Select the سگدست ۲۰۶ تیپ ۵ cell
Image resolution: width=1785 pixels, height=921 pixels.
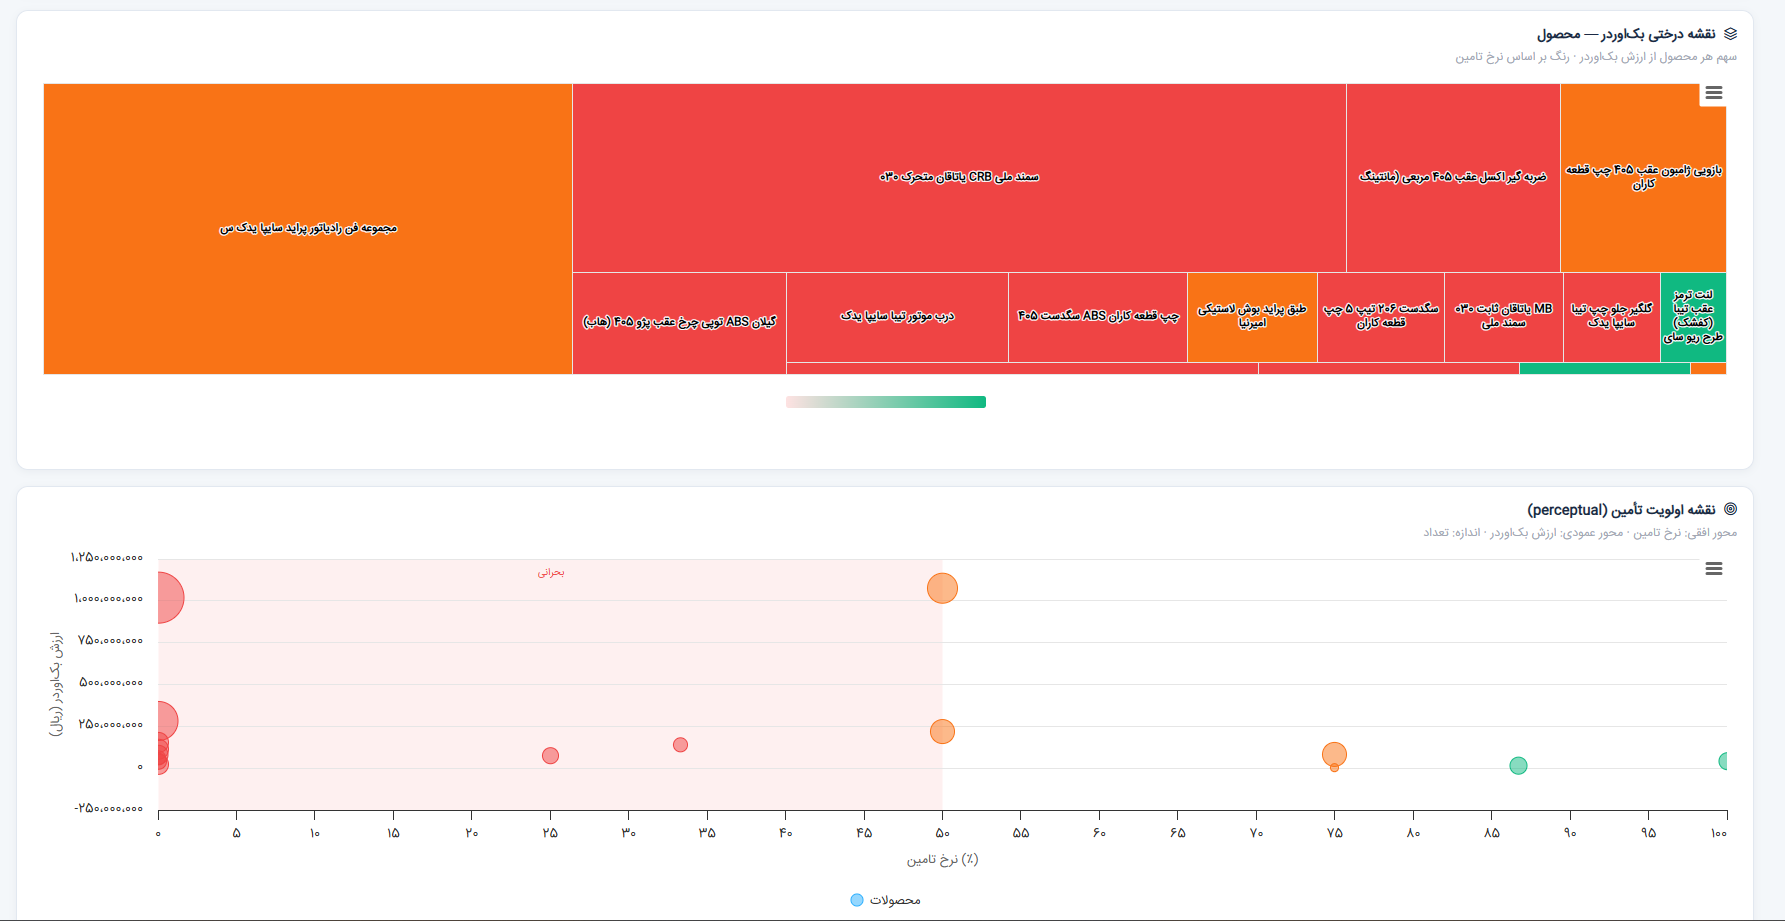click(x=1381, y=317)
